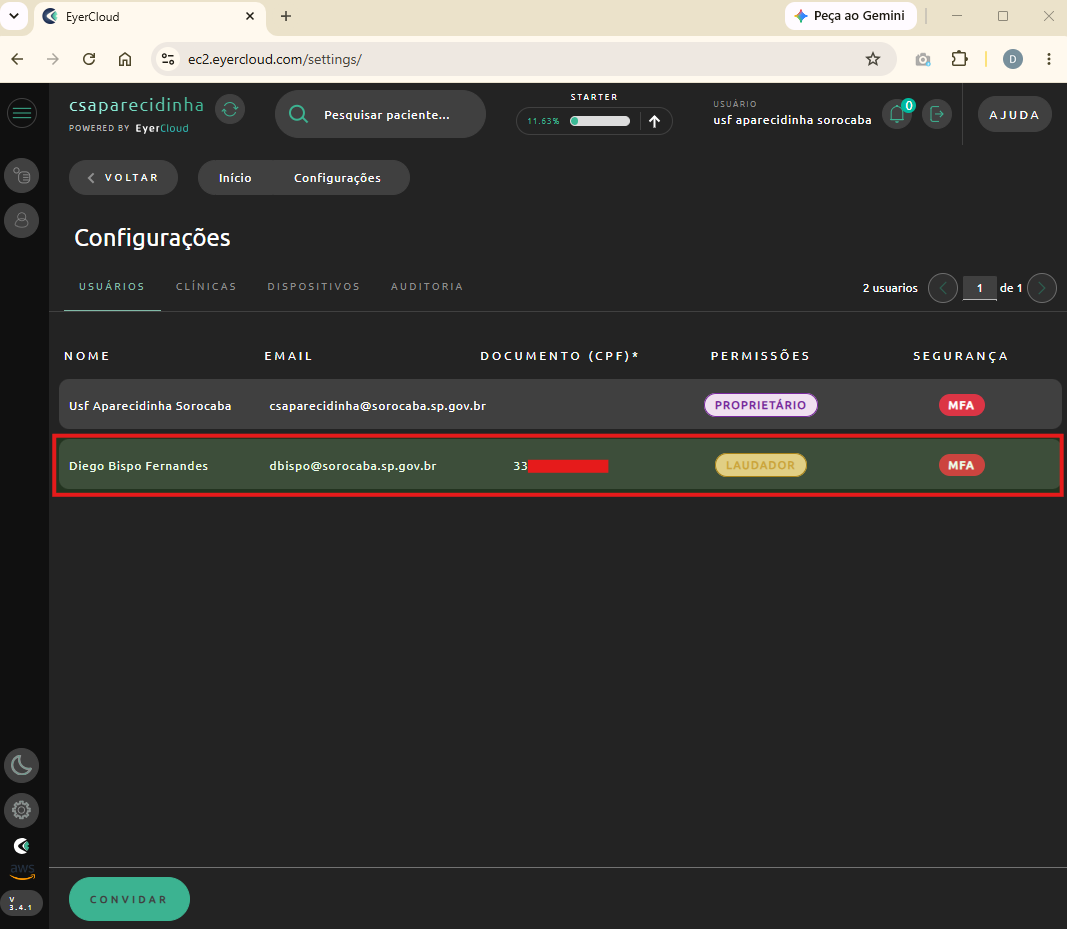Viewport: 1067px width, 929px height.
Task: Open the Ajuda help button
Action: (x=1015, y=114)
